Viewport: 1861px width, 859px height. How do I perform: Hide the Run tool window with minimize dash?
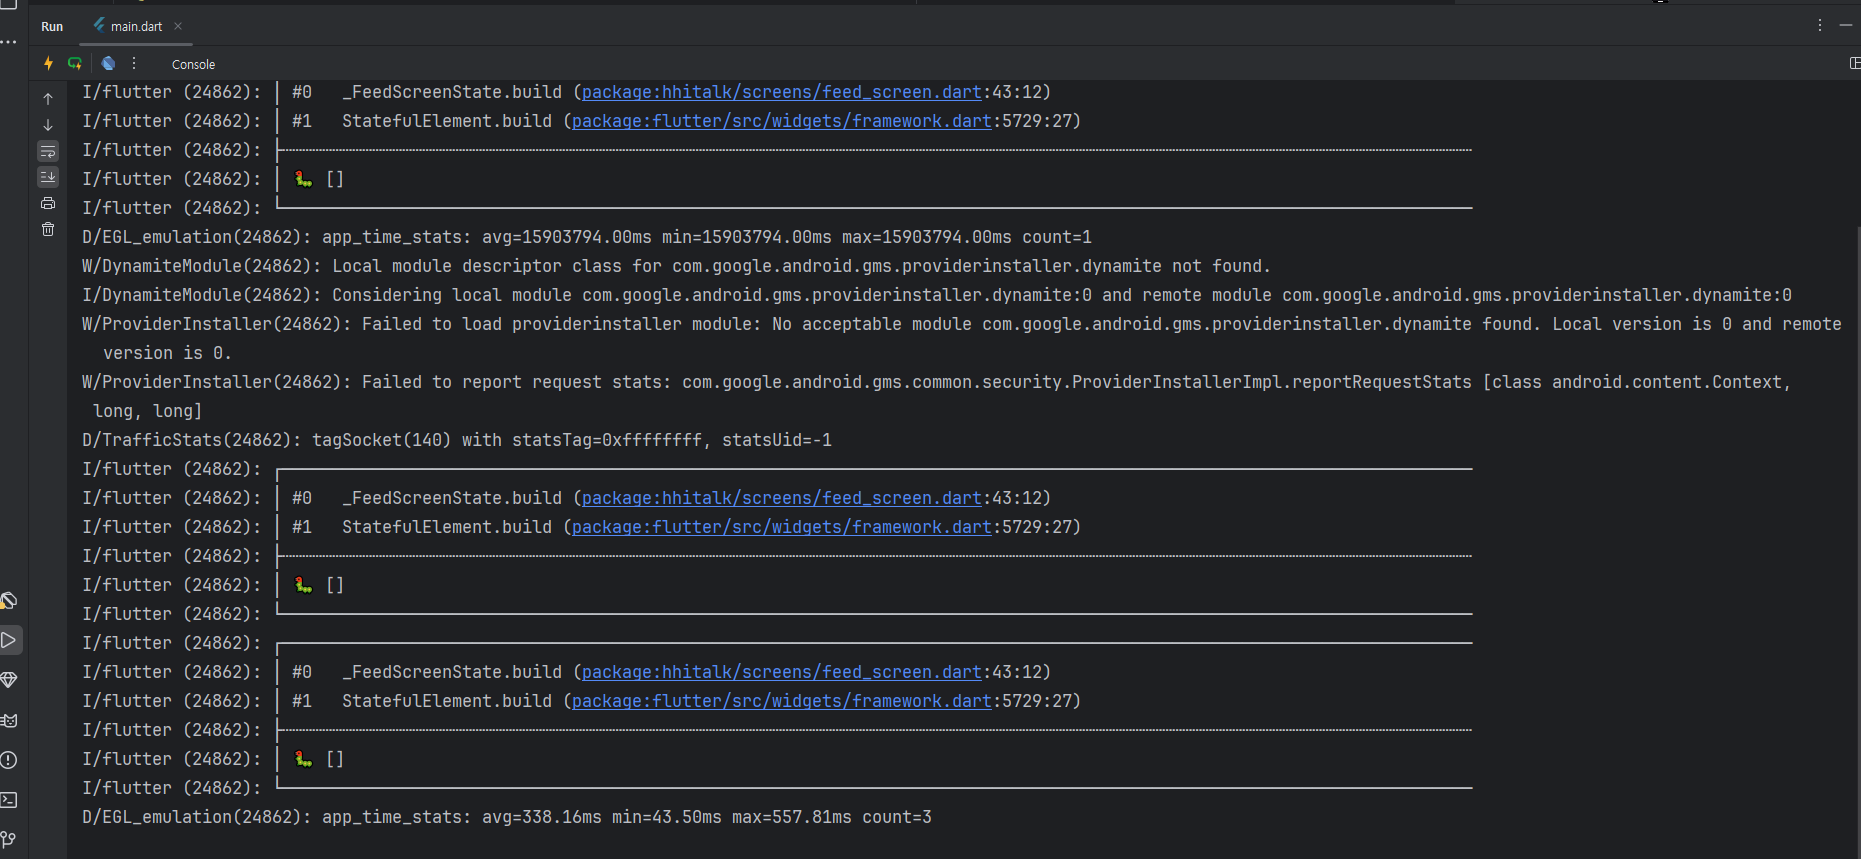(1846, 25)
